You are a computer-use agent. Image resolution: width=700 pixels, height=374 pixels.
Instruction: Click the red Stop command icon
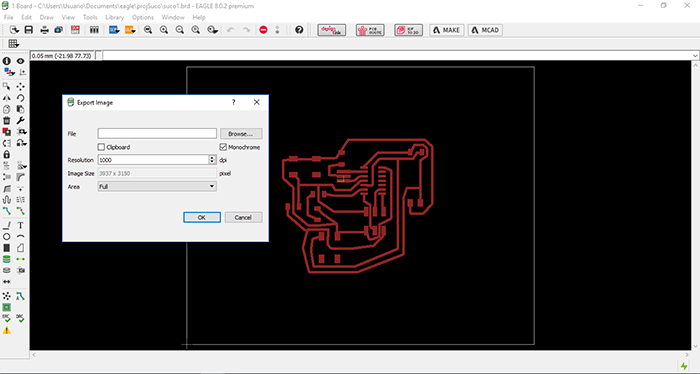click(x=263, y=30)
